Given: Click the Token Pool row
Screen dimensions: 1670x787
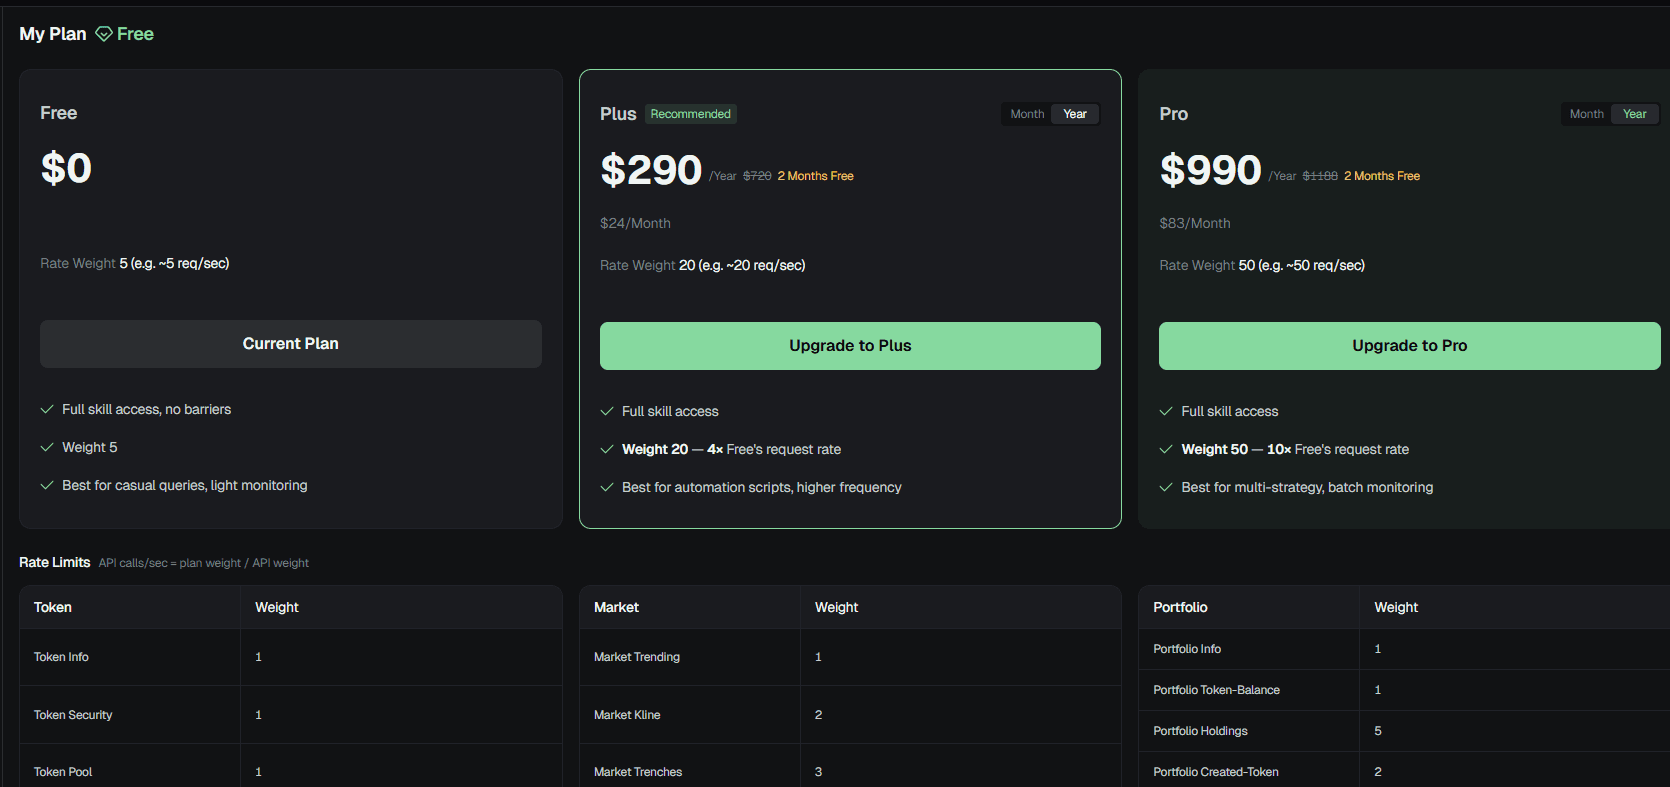Looking at the screenshot, I should (x=291, y=767).
